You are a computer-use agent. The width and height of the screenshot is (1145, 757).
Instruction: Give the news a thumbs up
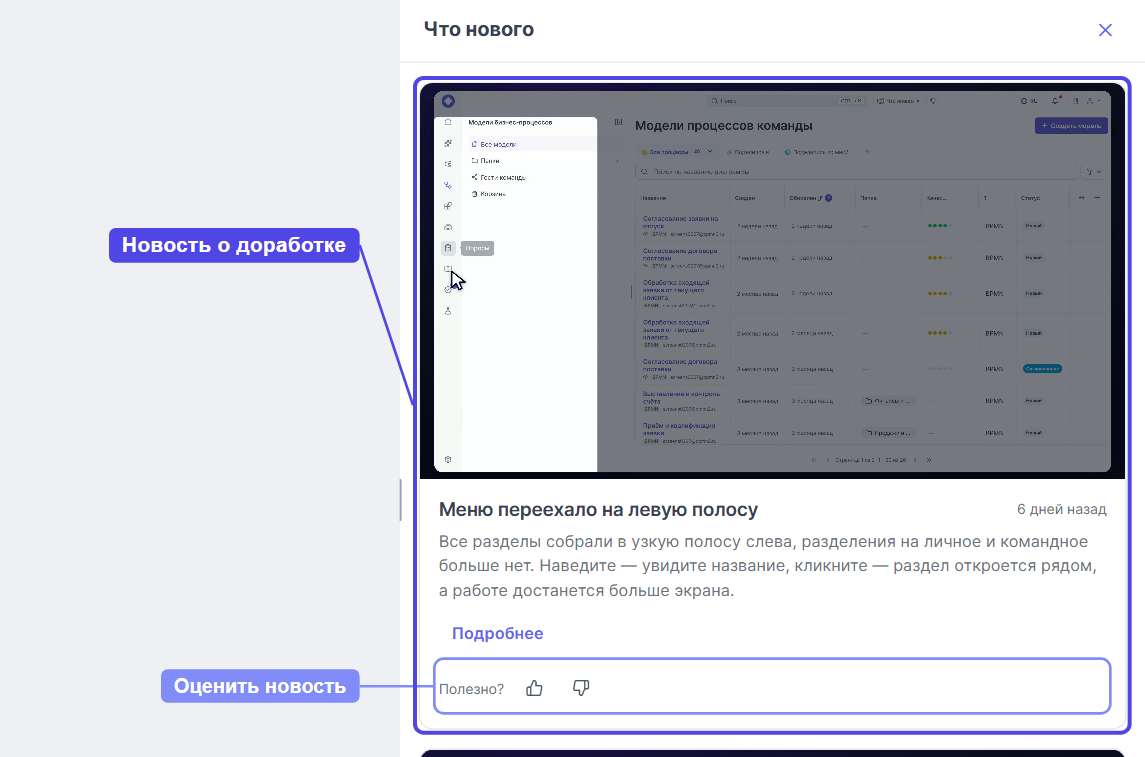[x=535, y=688]
